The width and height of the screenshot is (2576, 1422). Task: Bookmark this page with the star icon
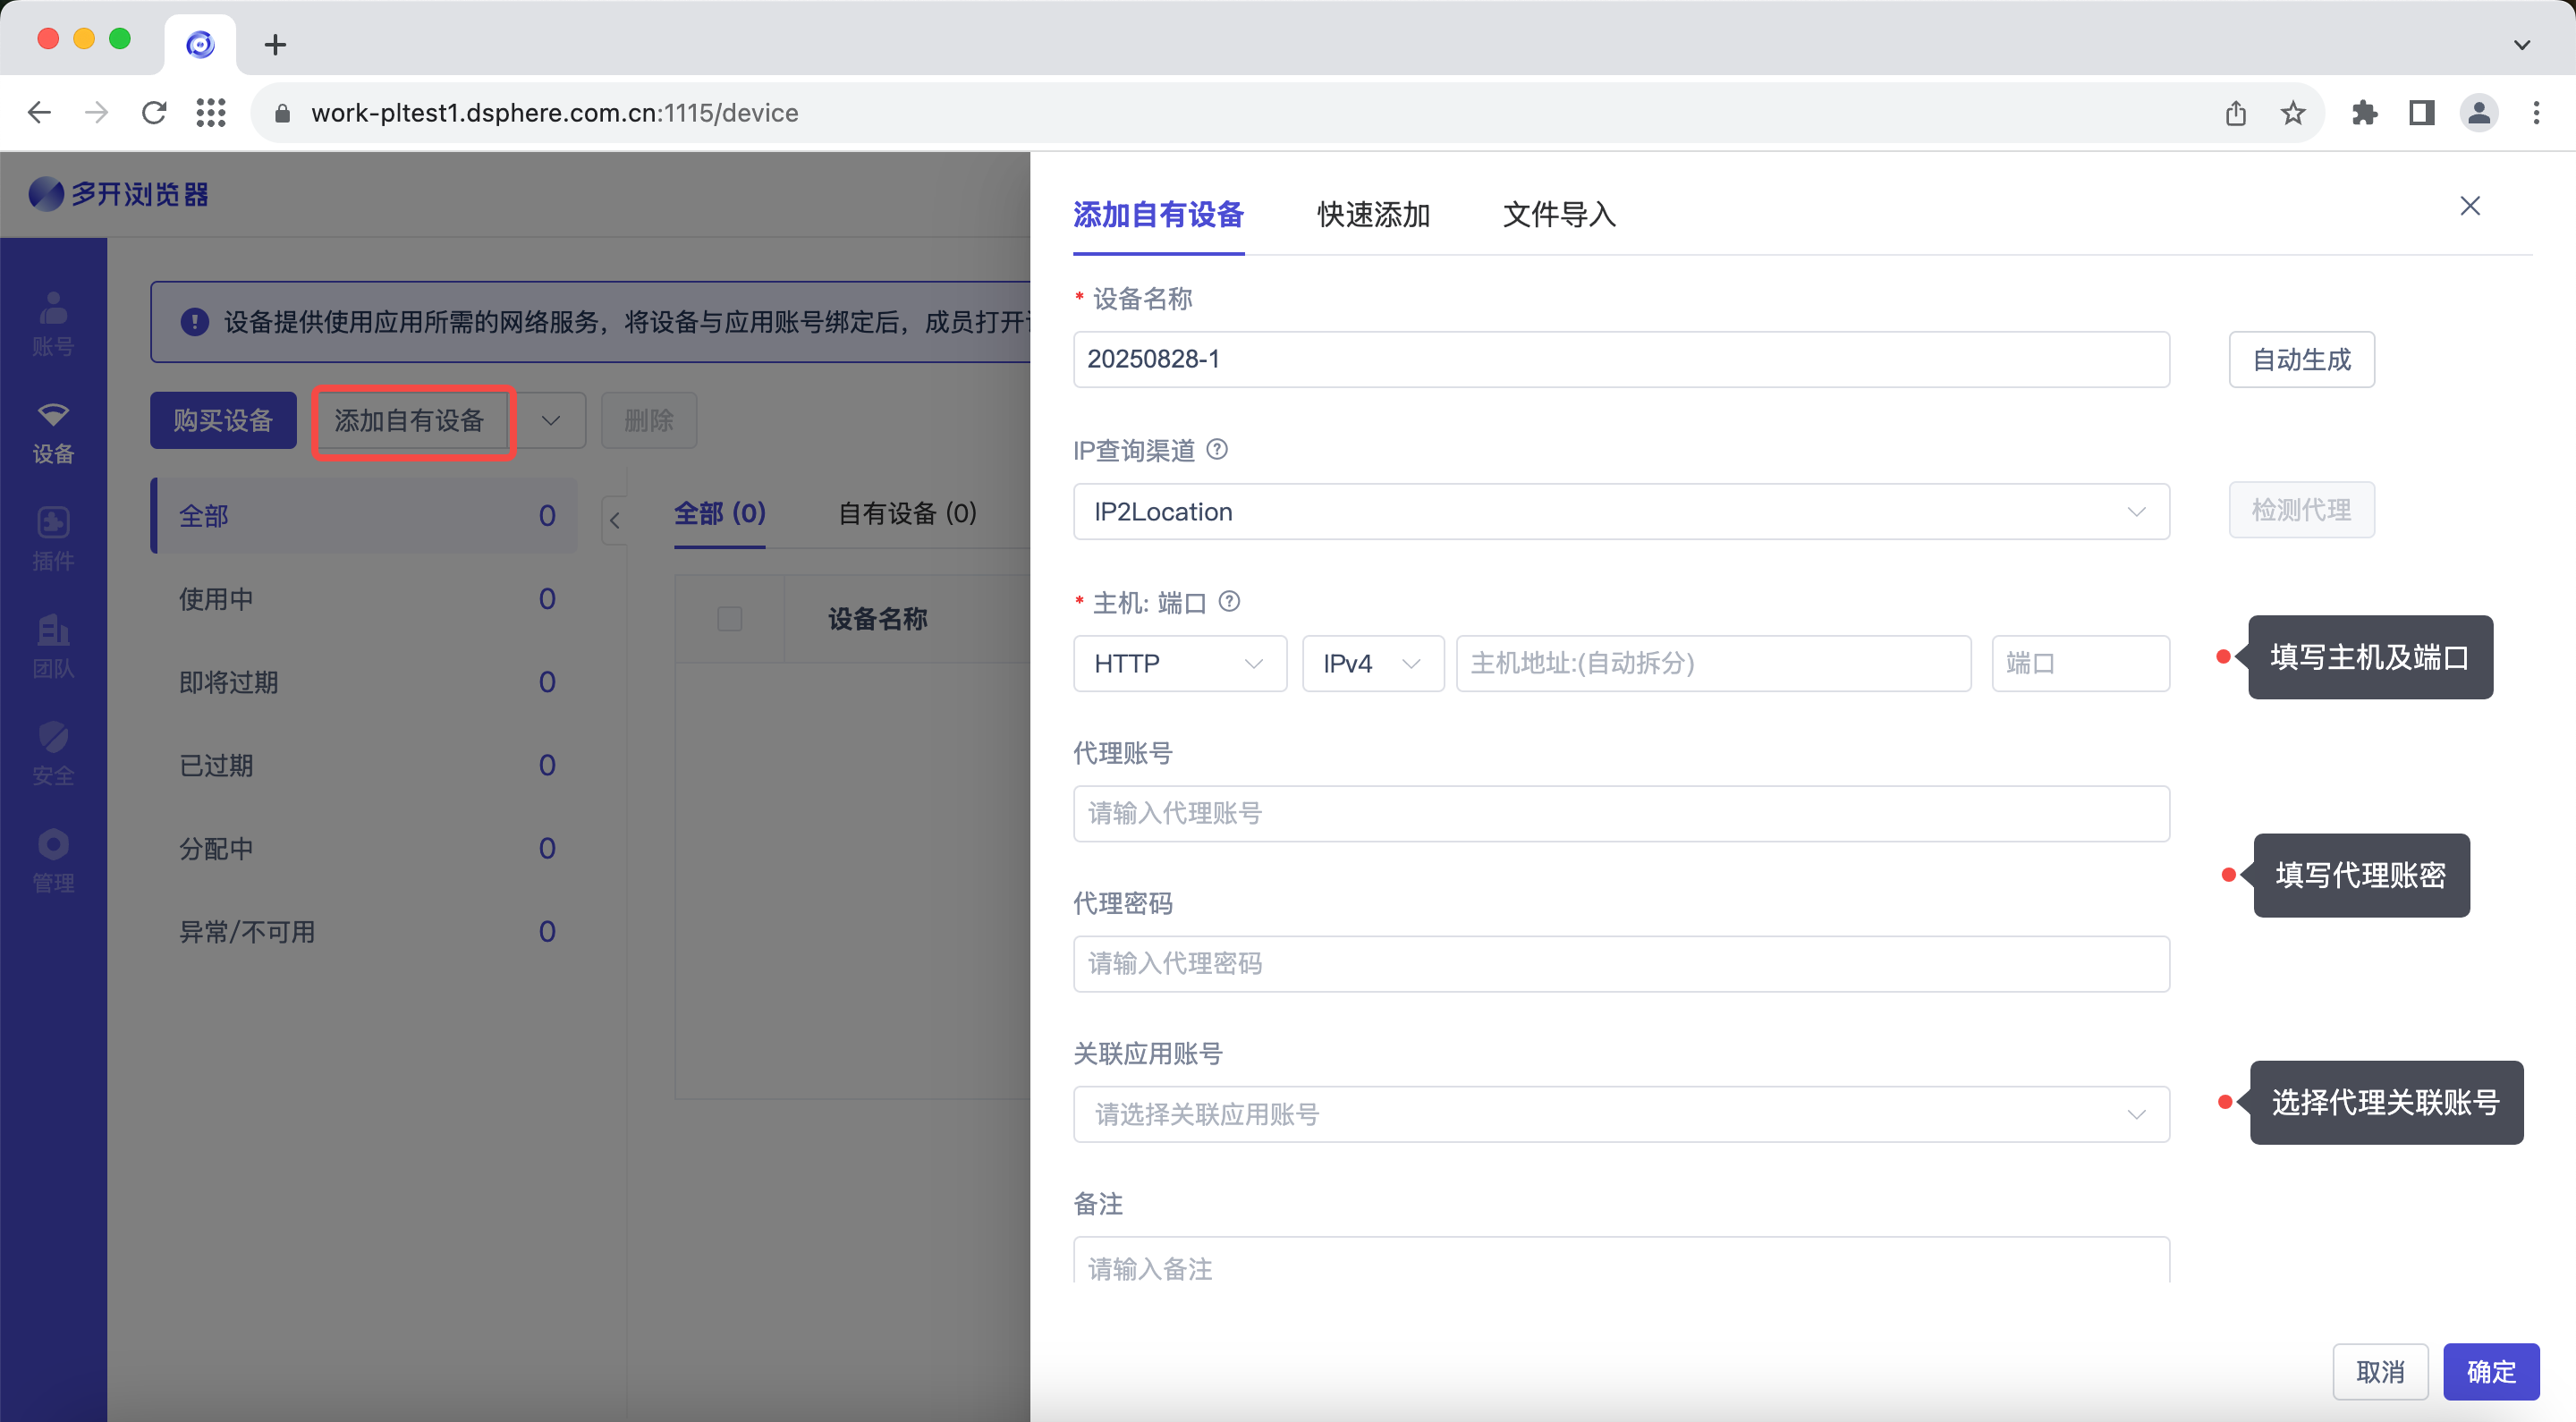[2293, 113]
